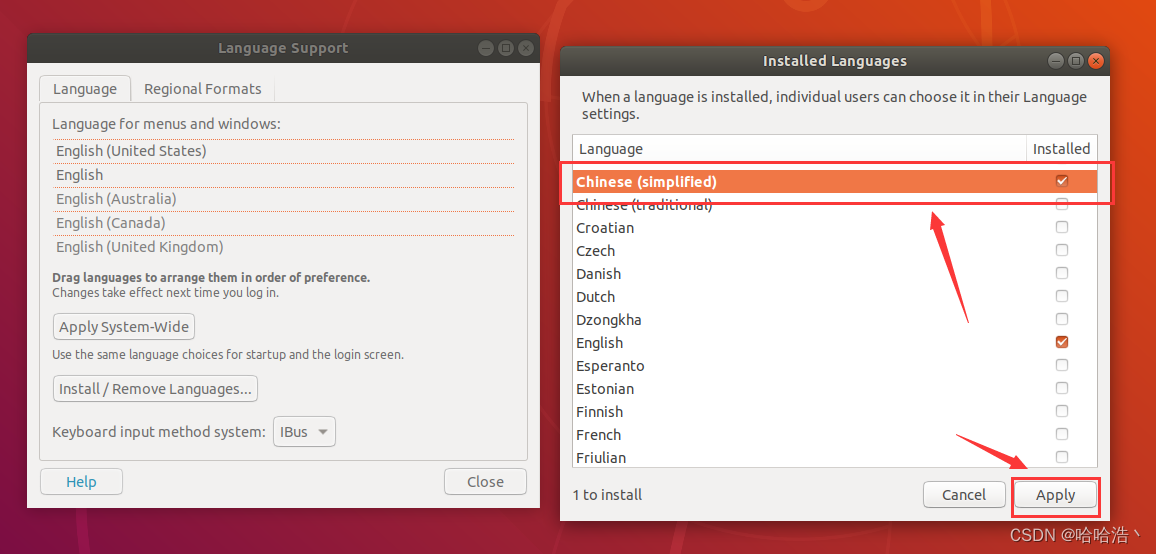The height and width of the screenshot is (554, 1156).
Task: Select the French language row
Action: click(835, 434)
